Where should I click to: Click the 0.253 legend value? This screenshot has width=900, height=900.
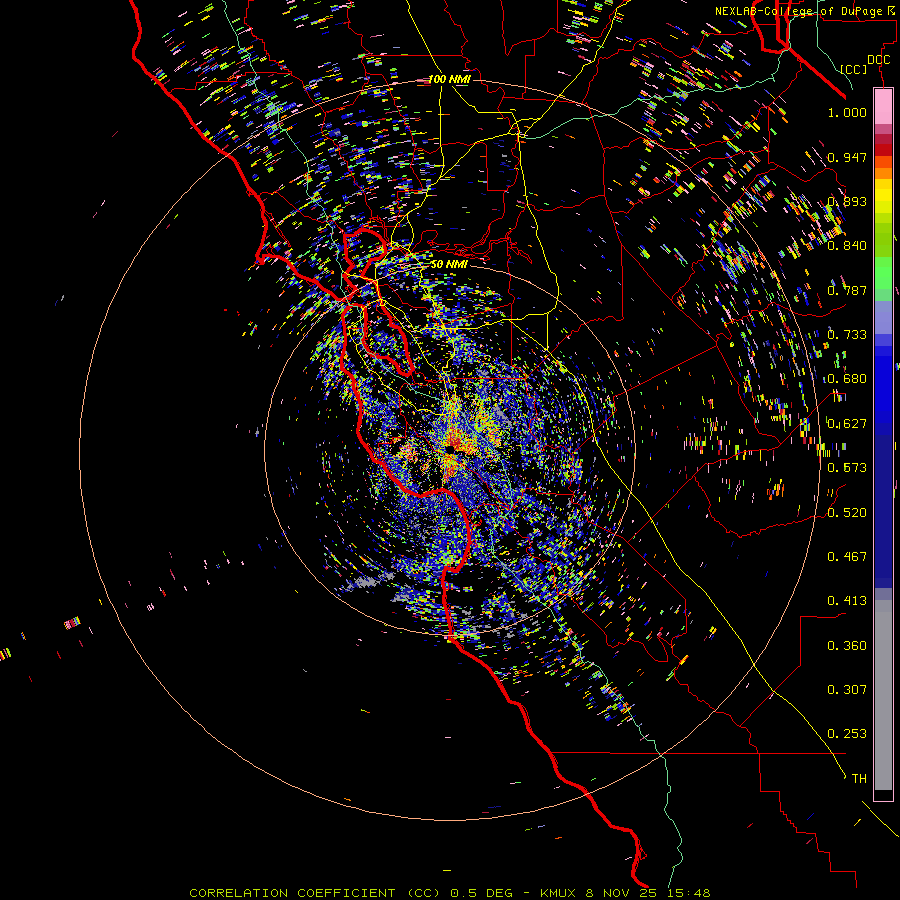click(847, 734)
